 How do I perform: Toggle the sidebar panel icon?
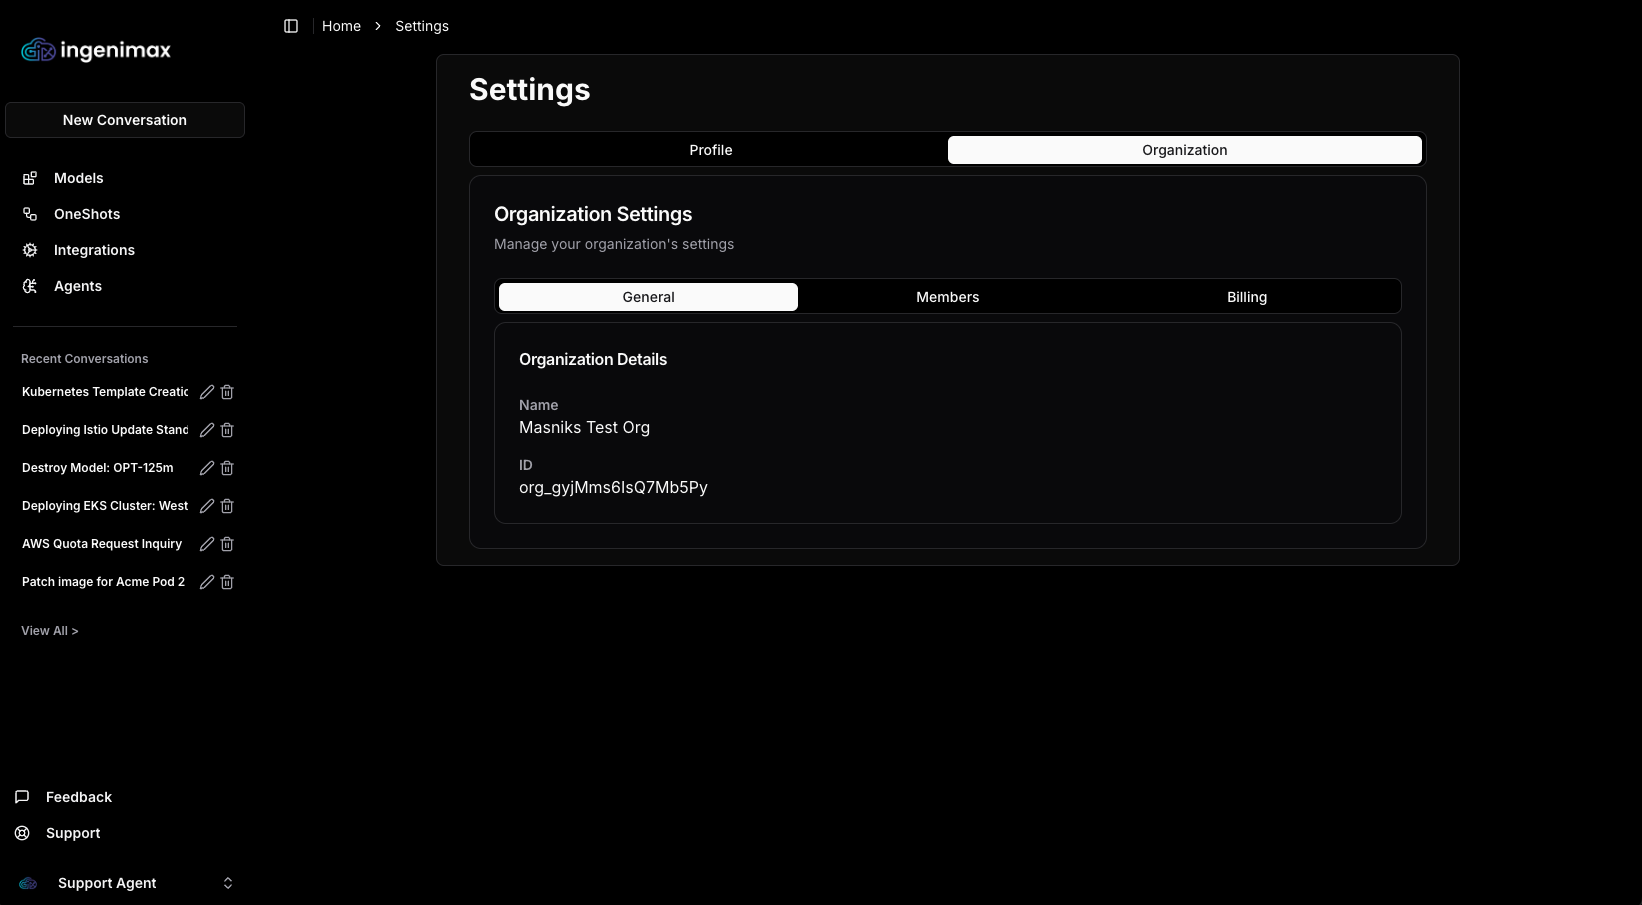(x=291, y=26)
